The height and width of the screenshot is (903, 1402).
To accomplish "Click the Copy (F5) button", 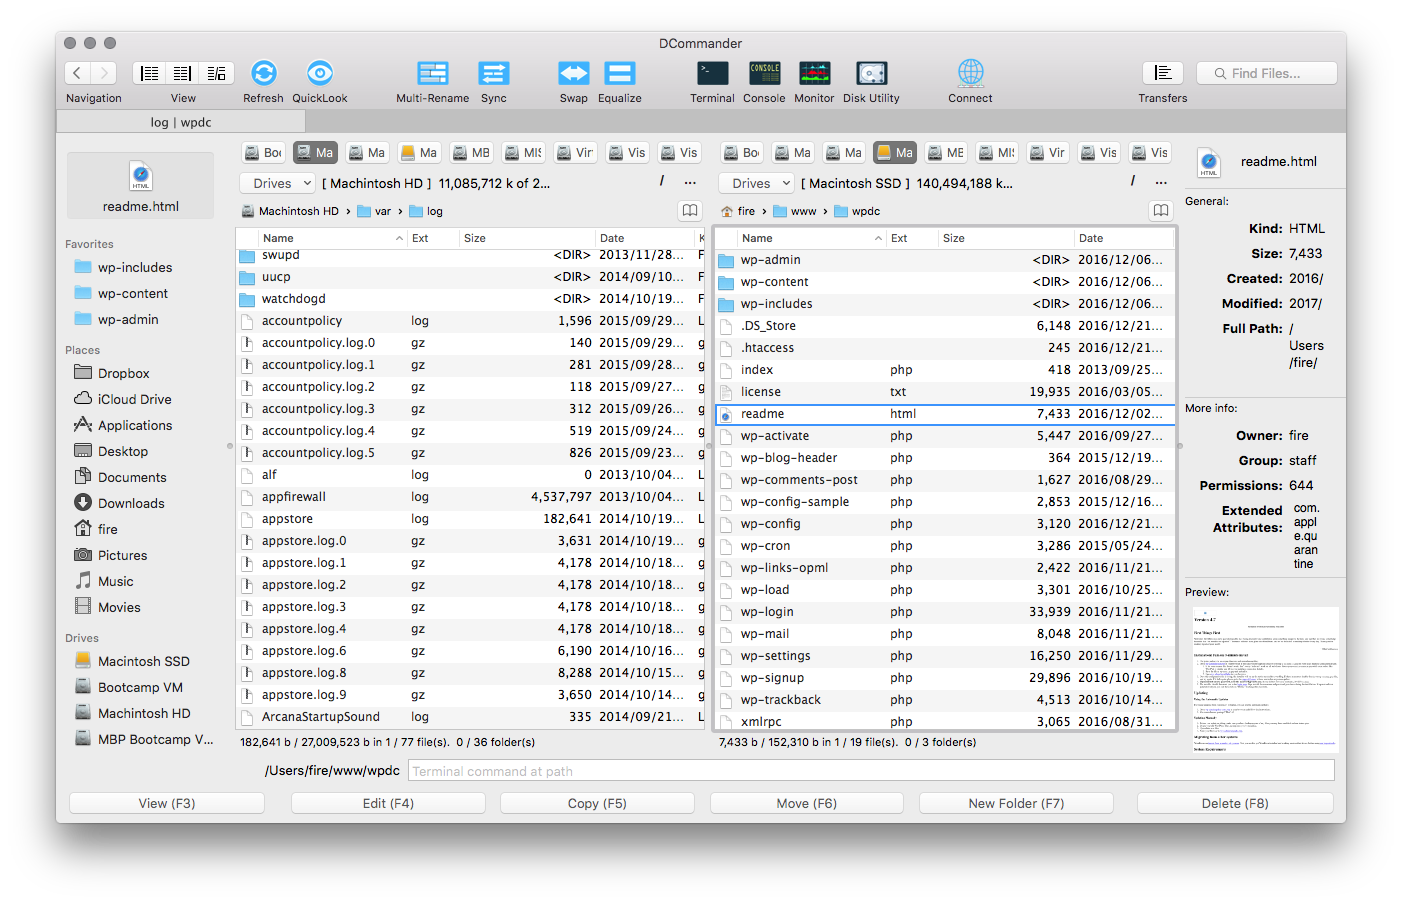I will 597,803.
